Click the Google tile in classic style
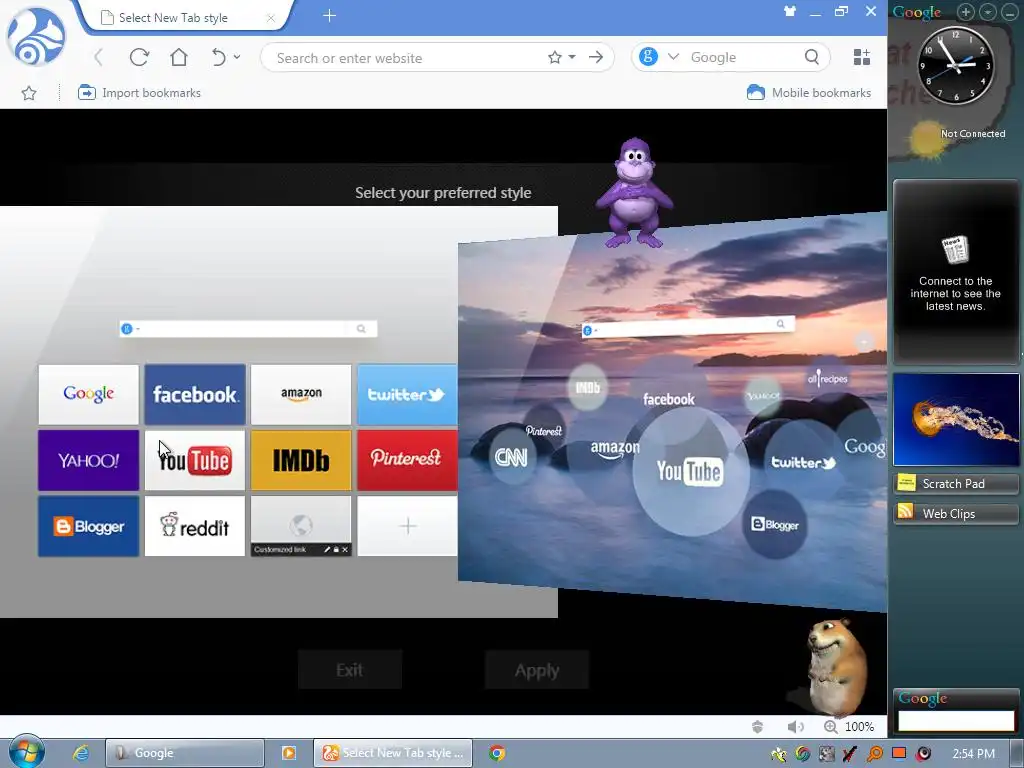 (x=89, y=394)
